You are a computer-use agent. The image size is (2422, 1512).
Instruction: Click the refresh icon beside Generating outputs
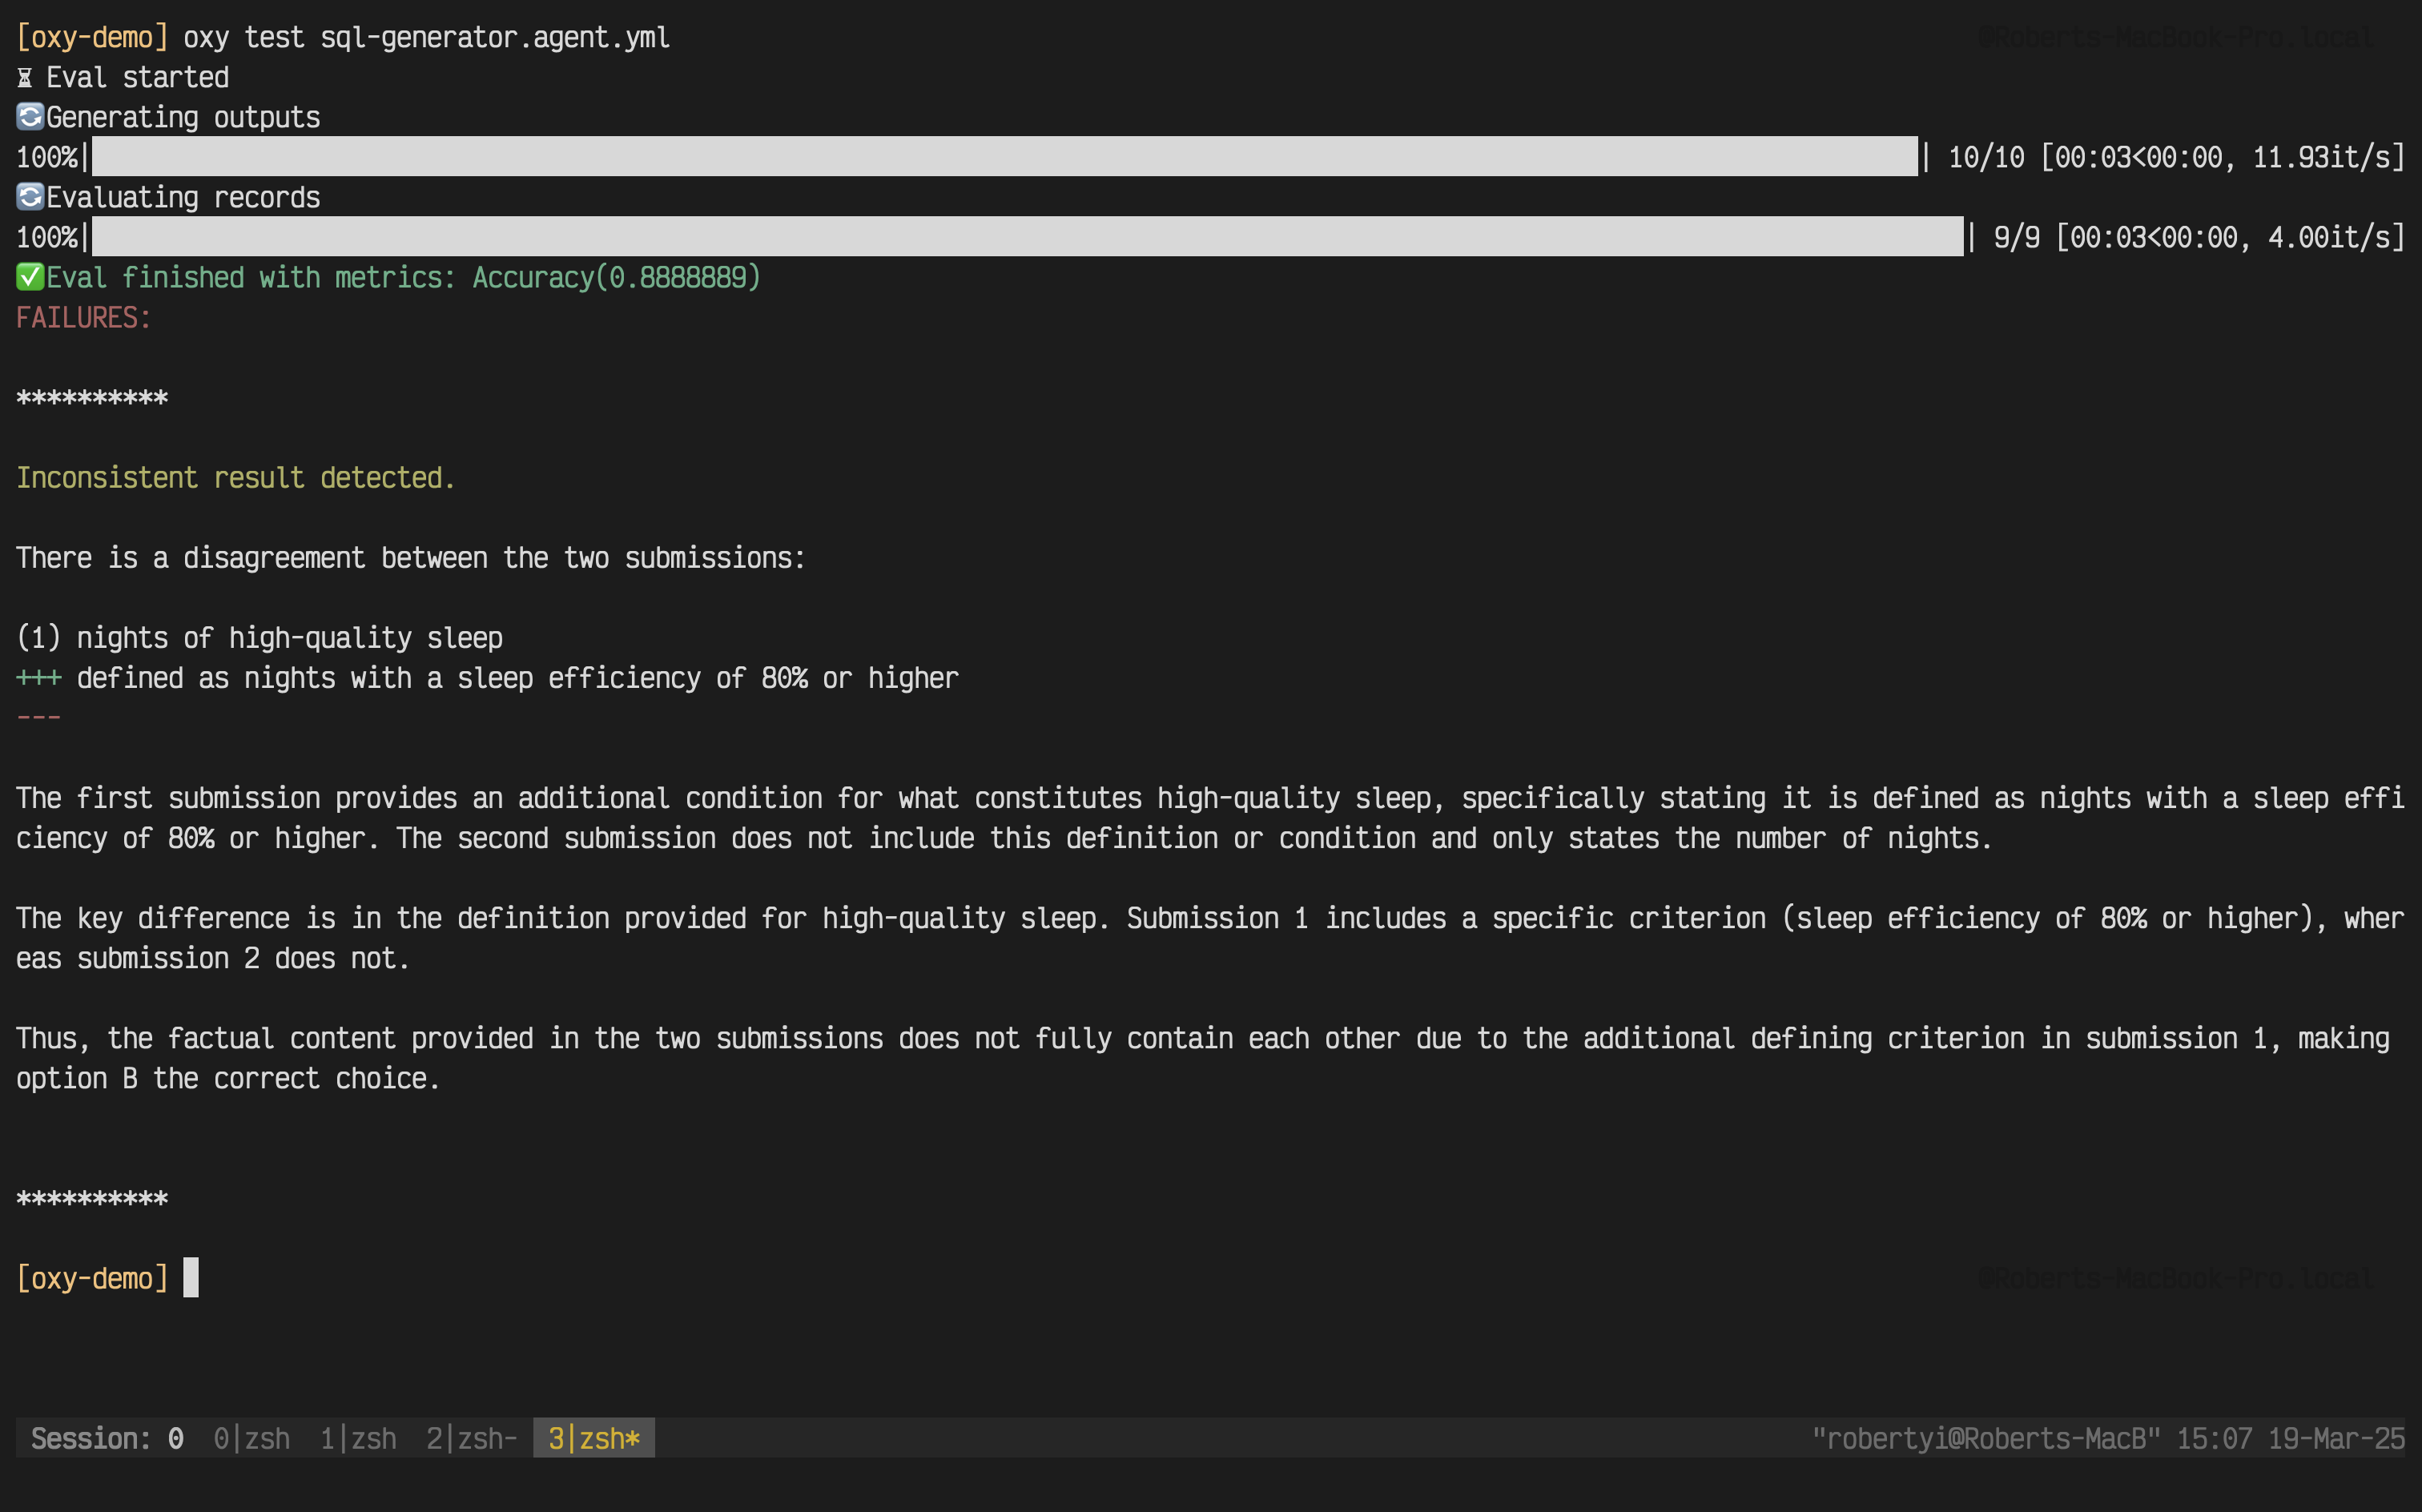pyautogui.click(x=30, y=117)
